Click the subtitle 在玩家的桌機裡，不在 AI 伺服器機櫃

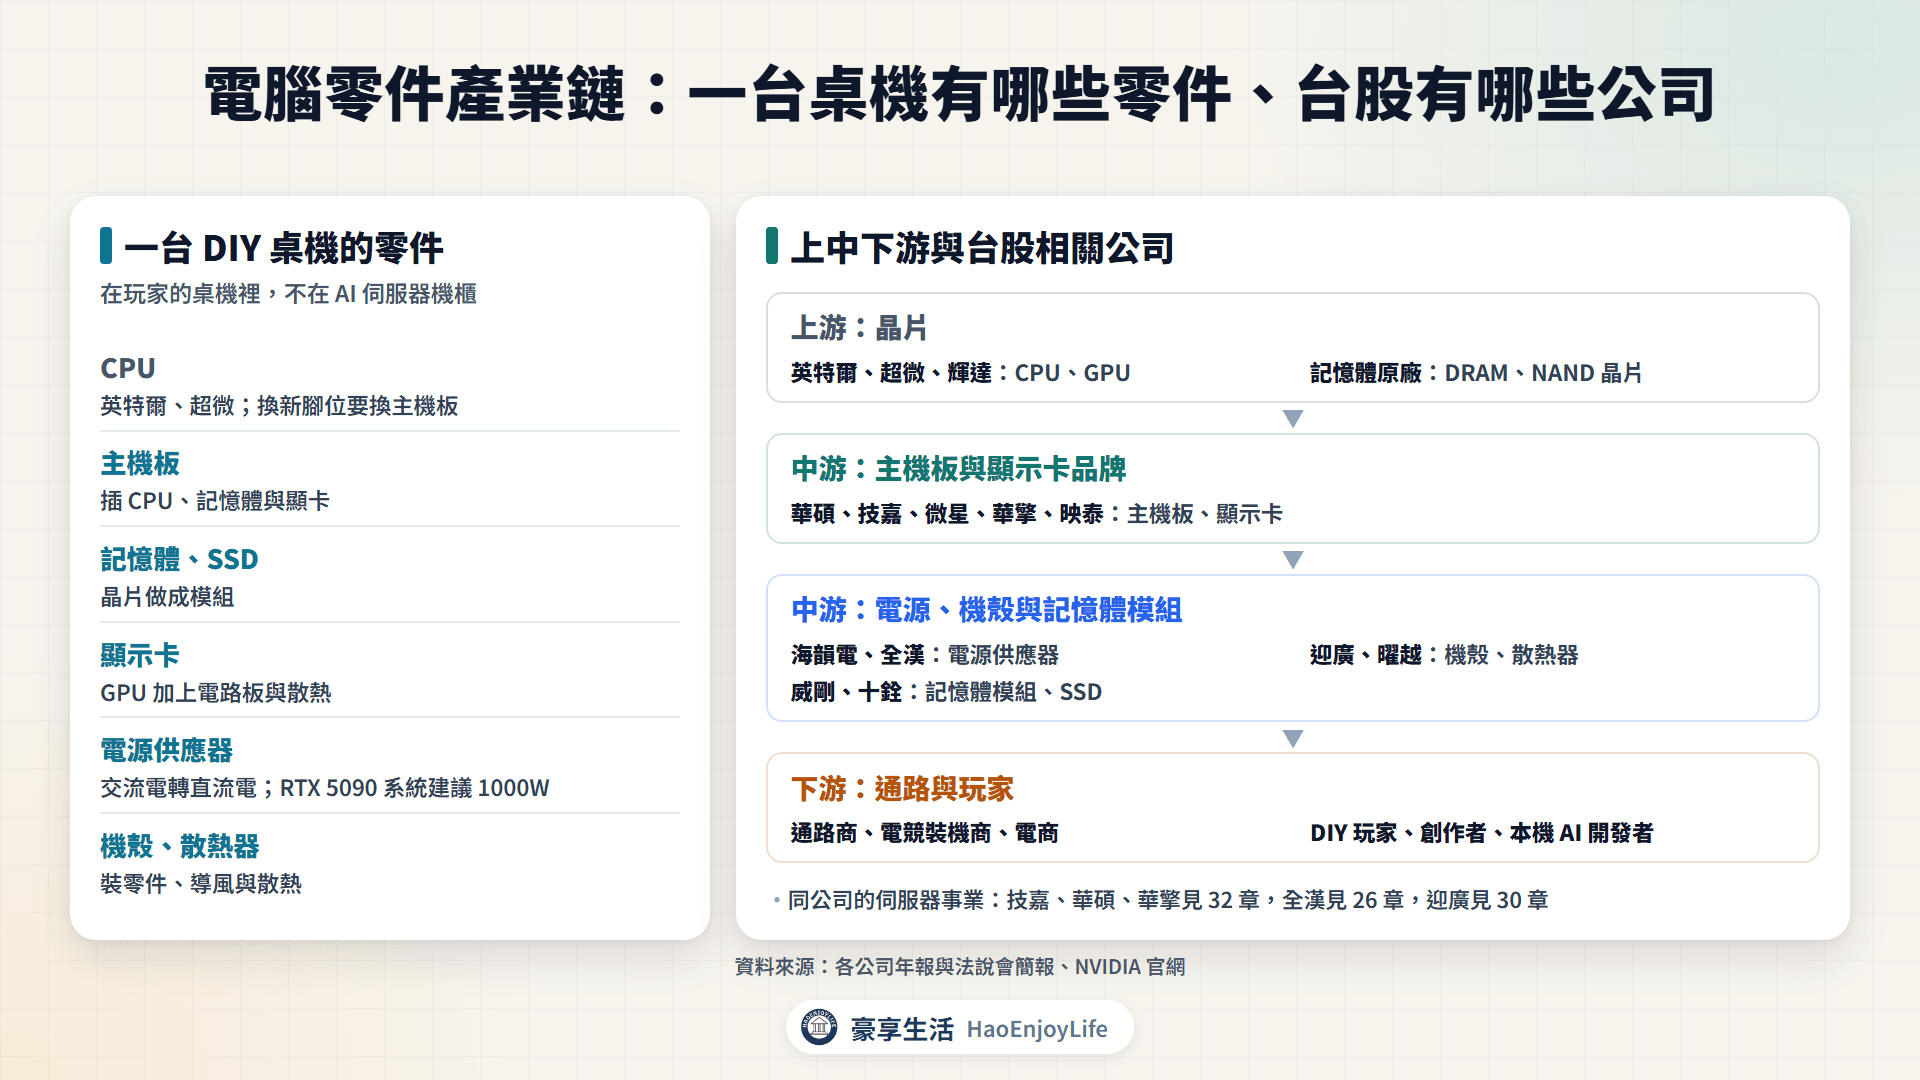point(288,294)
